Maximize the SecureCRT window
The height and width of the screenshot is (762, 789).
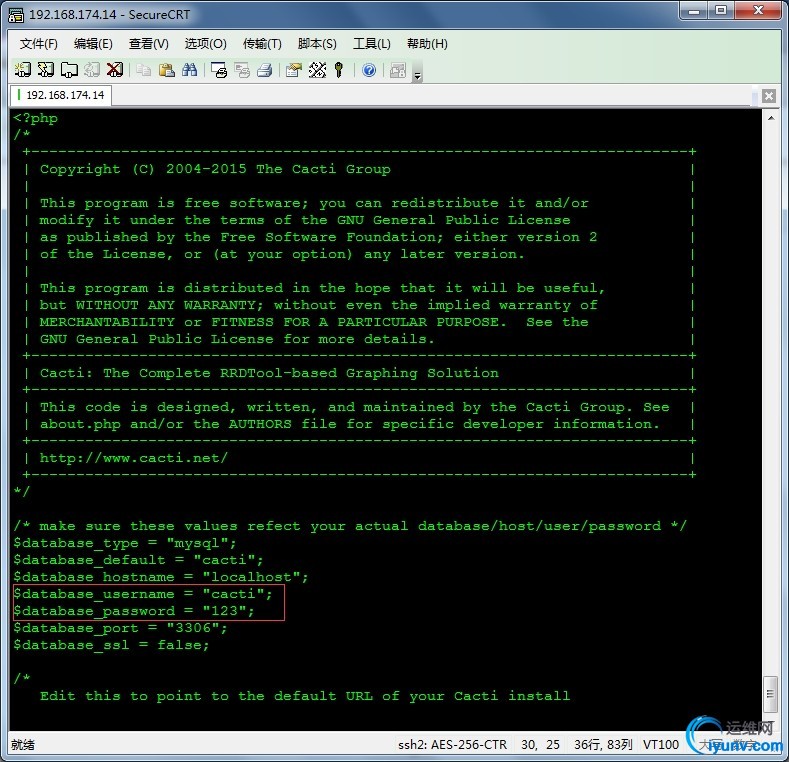[721, 11]
